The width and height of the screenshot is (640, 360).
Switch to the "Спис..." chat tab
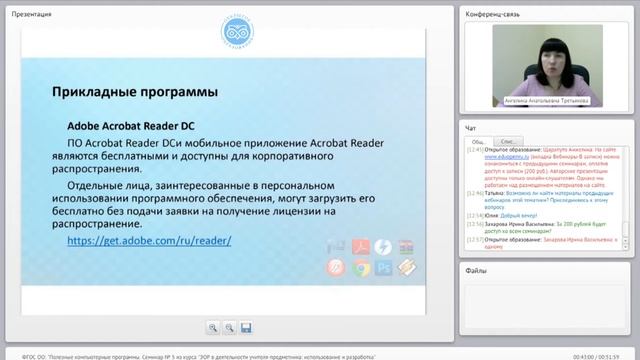point(508,142)
